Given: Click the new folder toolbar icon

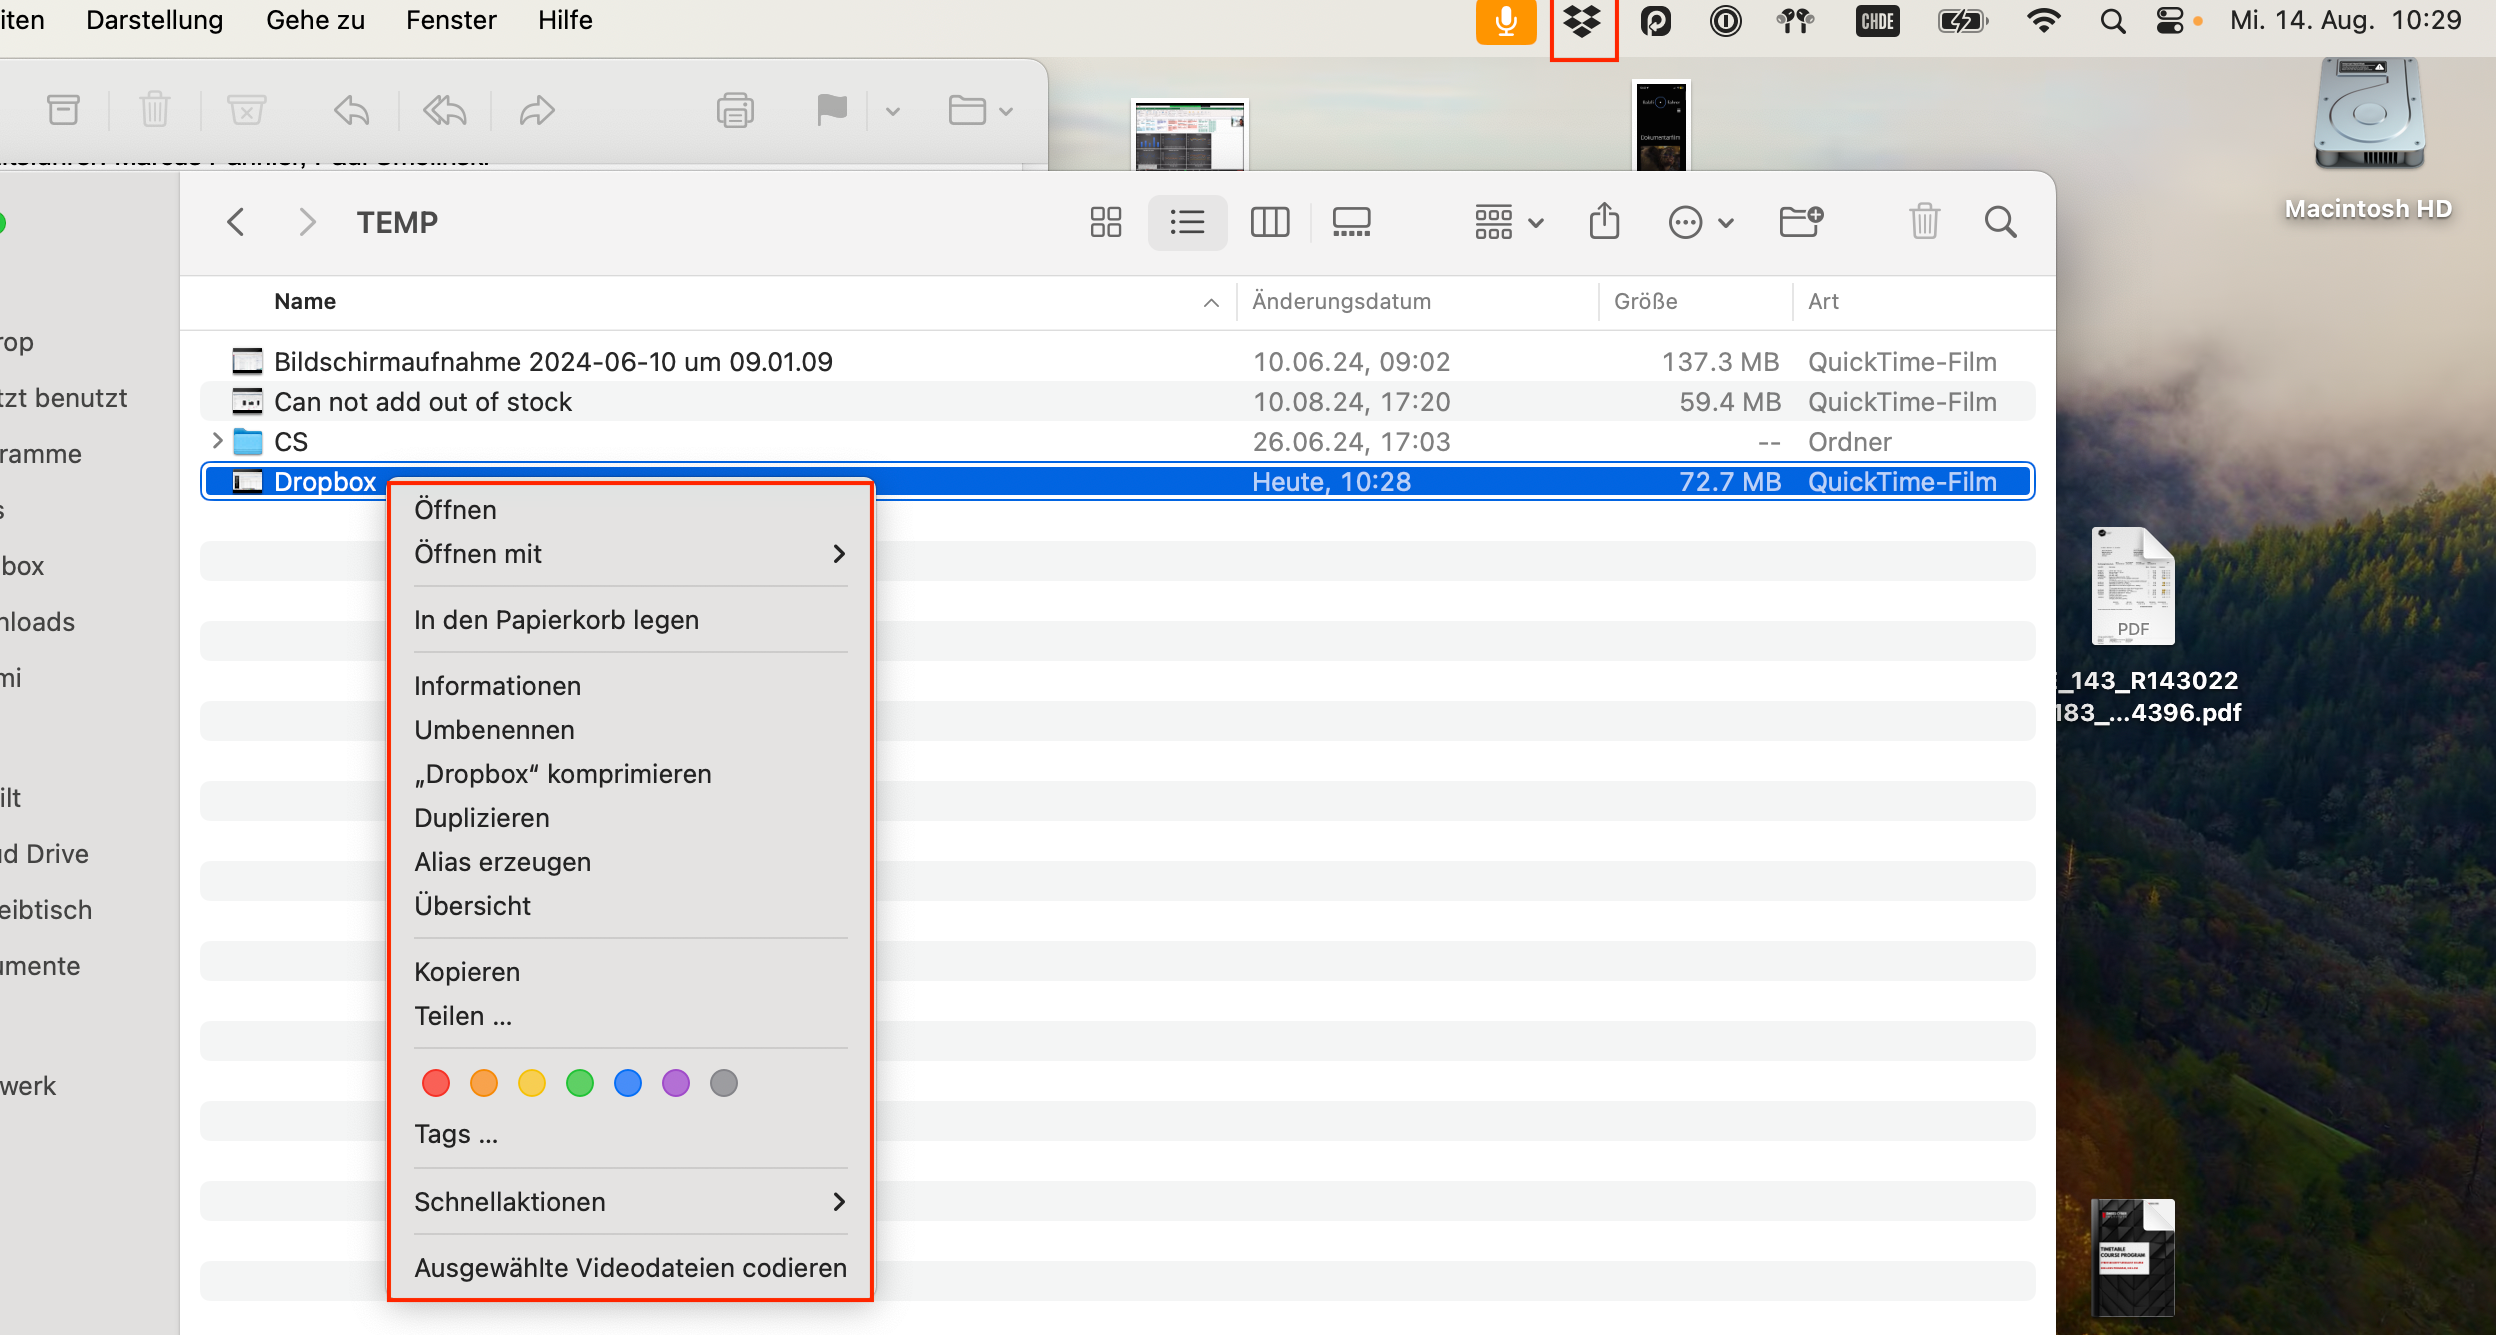Looking at the screenshot, I should click(1801, 222).
